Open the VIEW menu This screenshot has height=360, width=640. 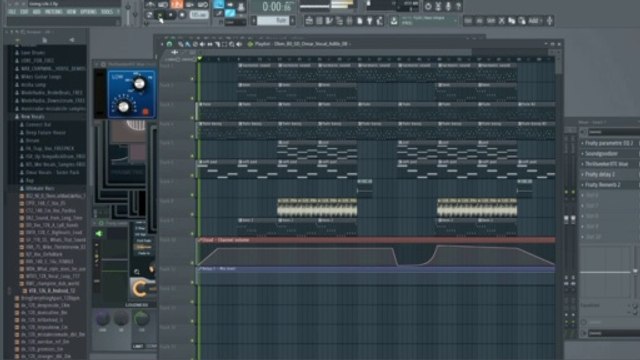(71, 12)
